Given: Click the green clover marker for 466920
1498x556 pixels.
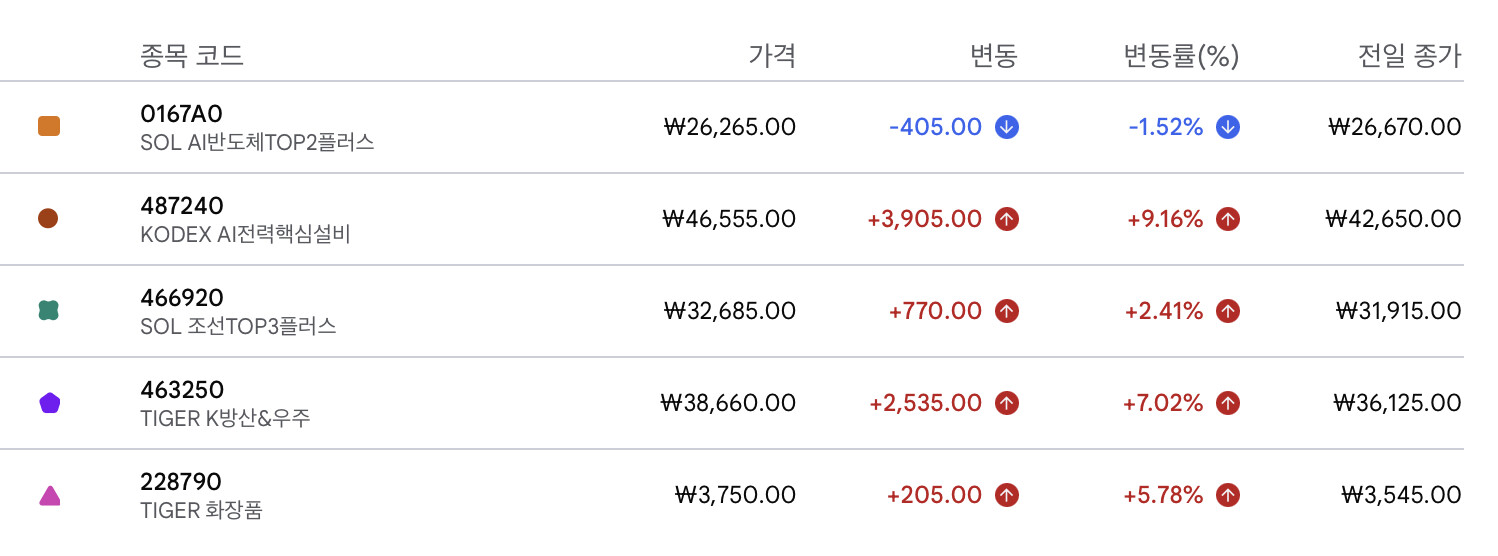Looking at the screenshot, I should 48,311.
